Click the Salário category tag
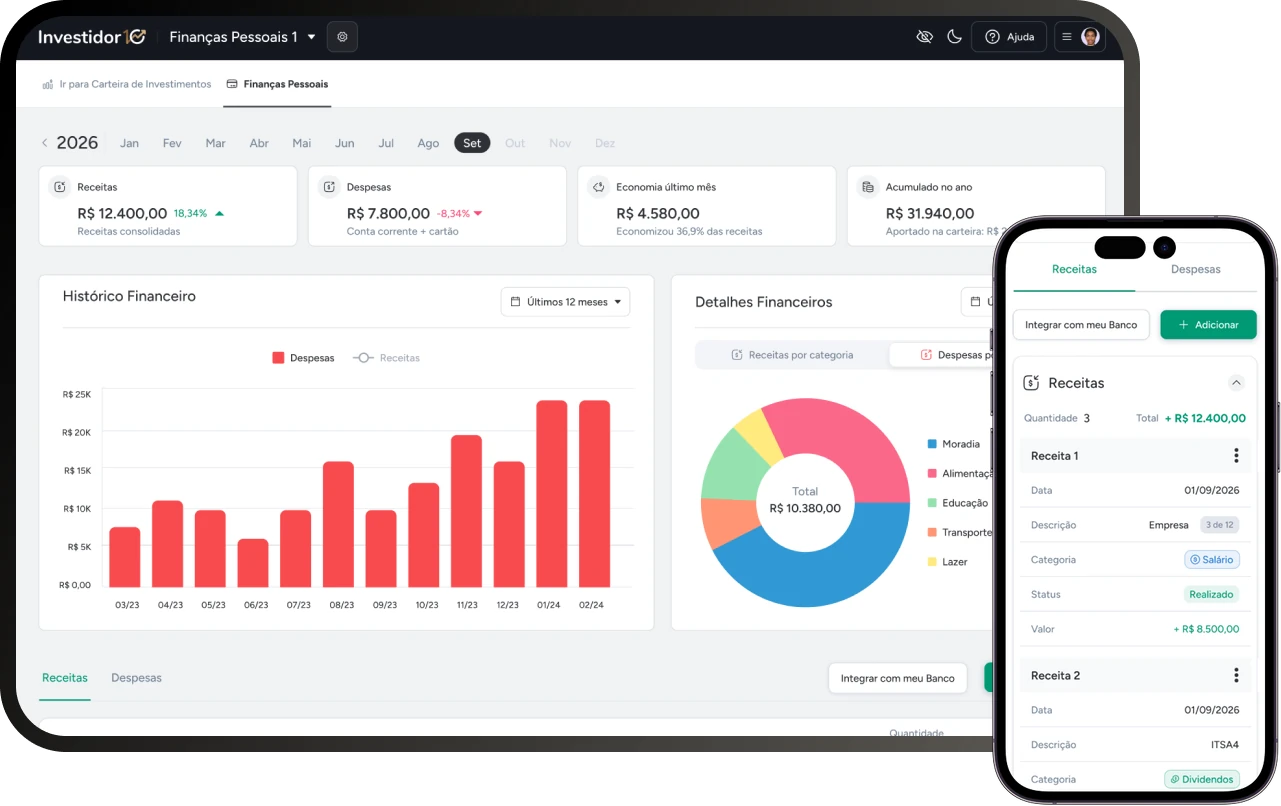 coord(1212,560)
